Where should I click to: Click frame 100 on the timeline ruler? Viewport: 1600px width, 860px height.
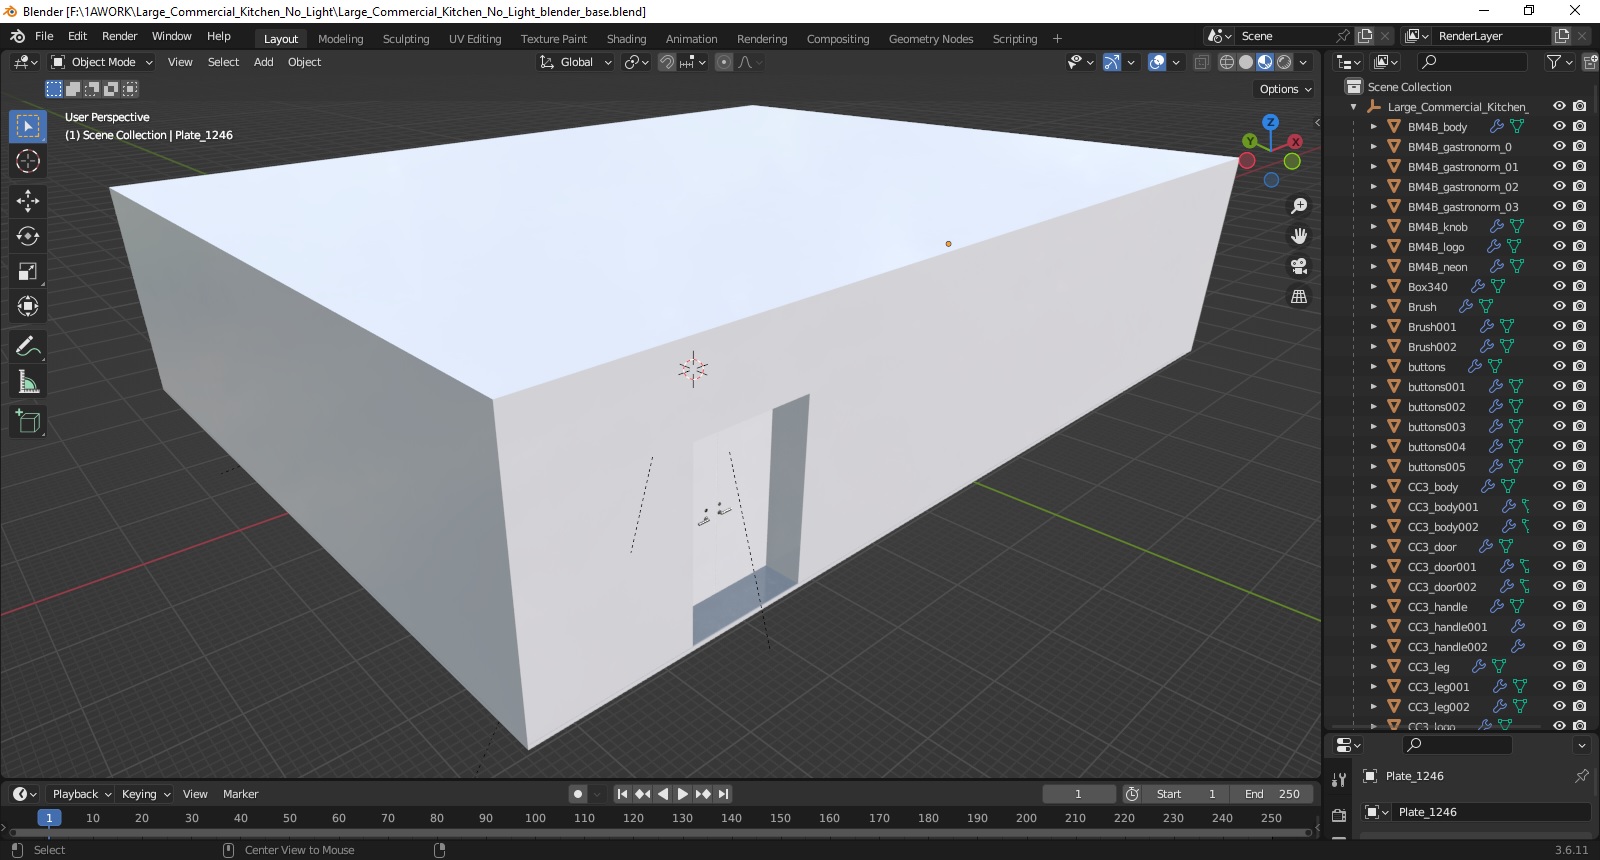[535, 818]
